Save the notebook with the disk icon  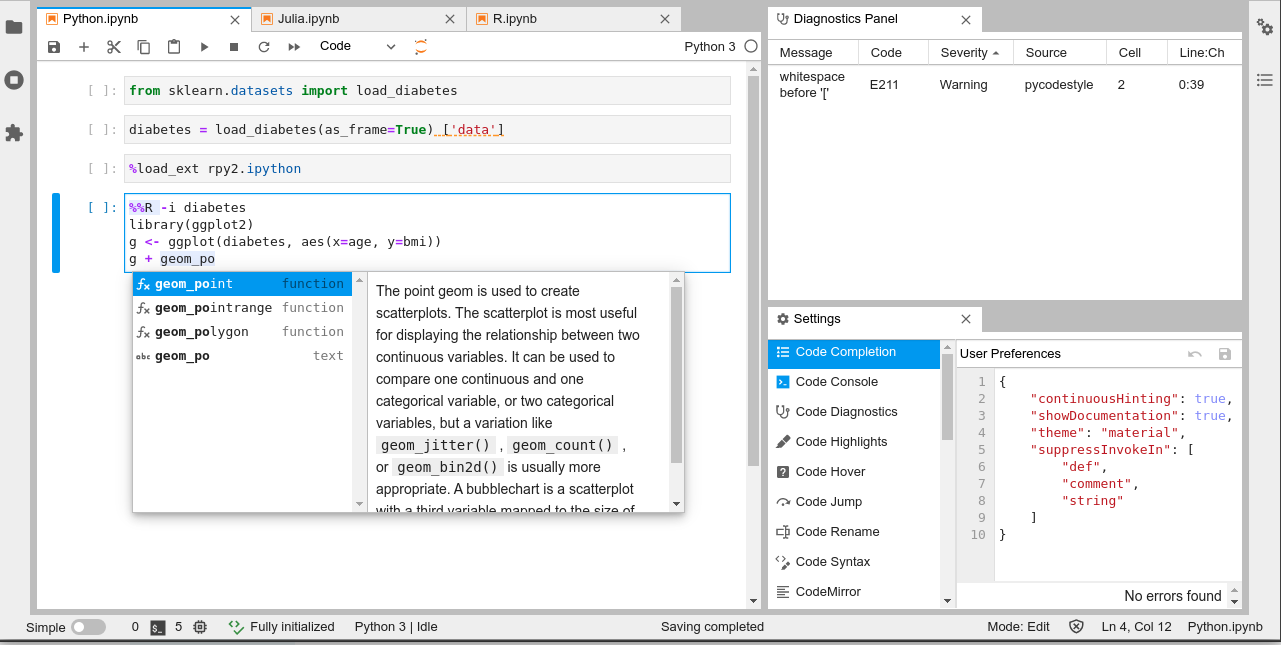(x=54, y=47)
